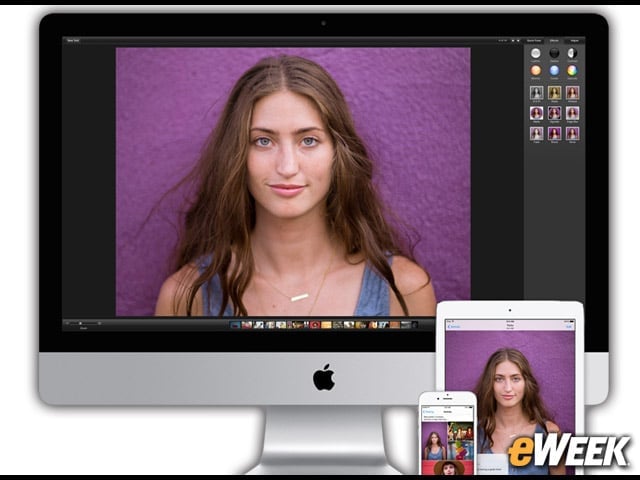The image size is (640, 480).
Task: Select the red circle filmstrip thumbnail
Action: coord(315,325)
